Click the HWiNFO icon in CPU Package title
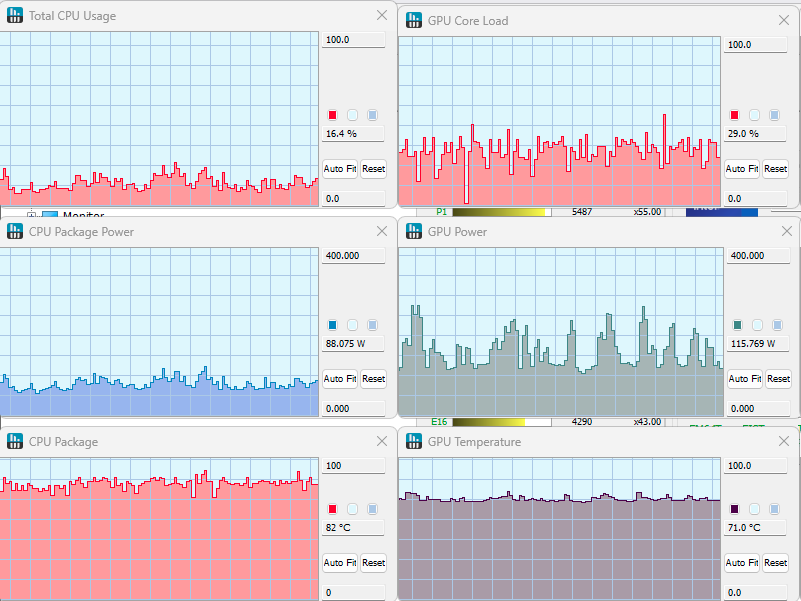This screenshot has width=801, height=601. (15, 442)
